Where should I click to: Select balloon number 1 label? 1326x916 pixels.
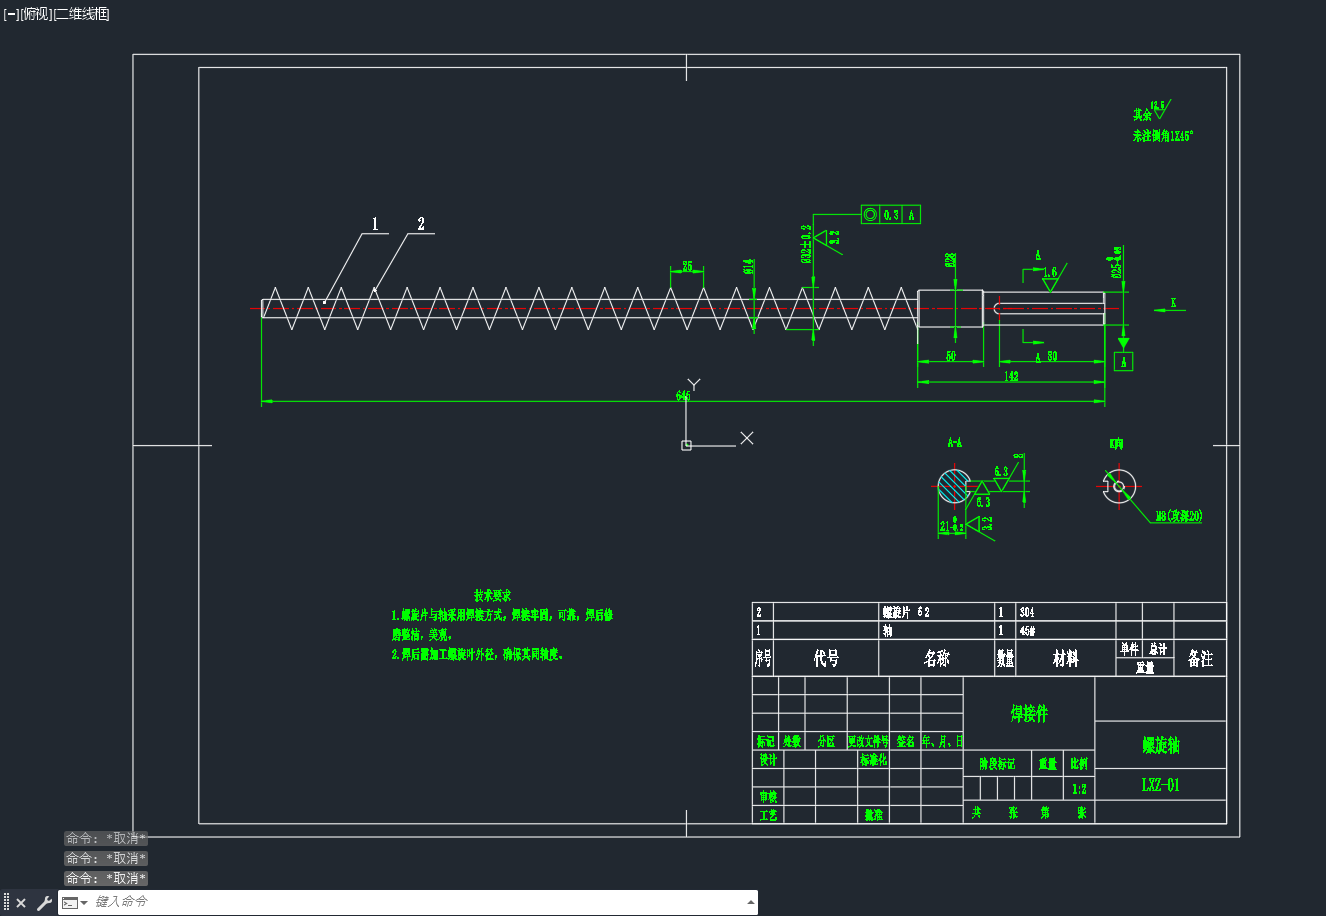[375, 224]
